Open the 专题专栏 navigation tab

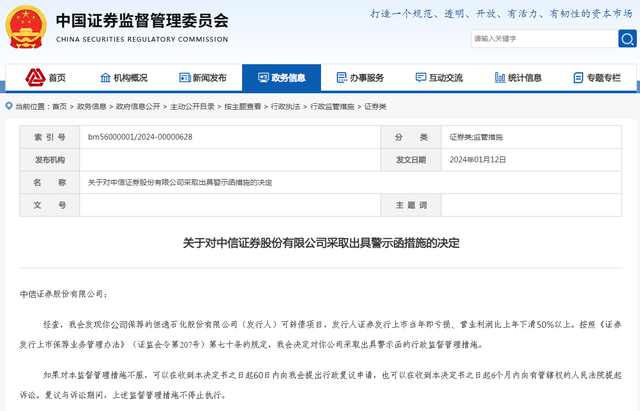(x=597, y=78)
